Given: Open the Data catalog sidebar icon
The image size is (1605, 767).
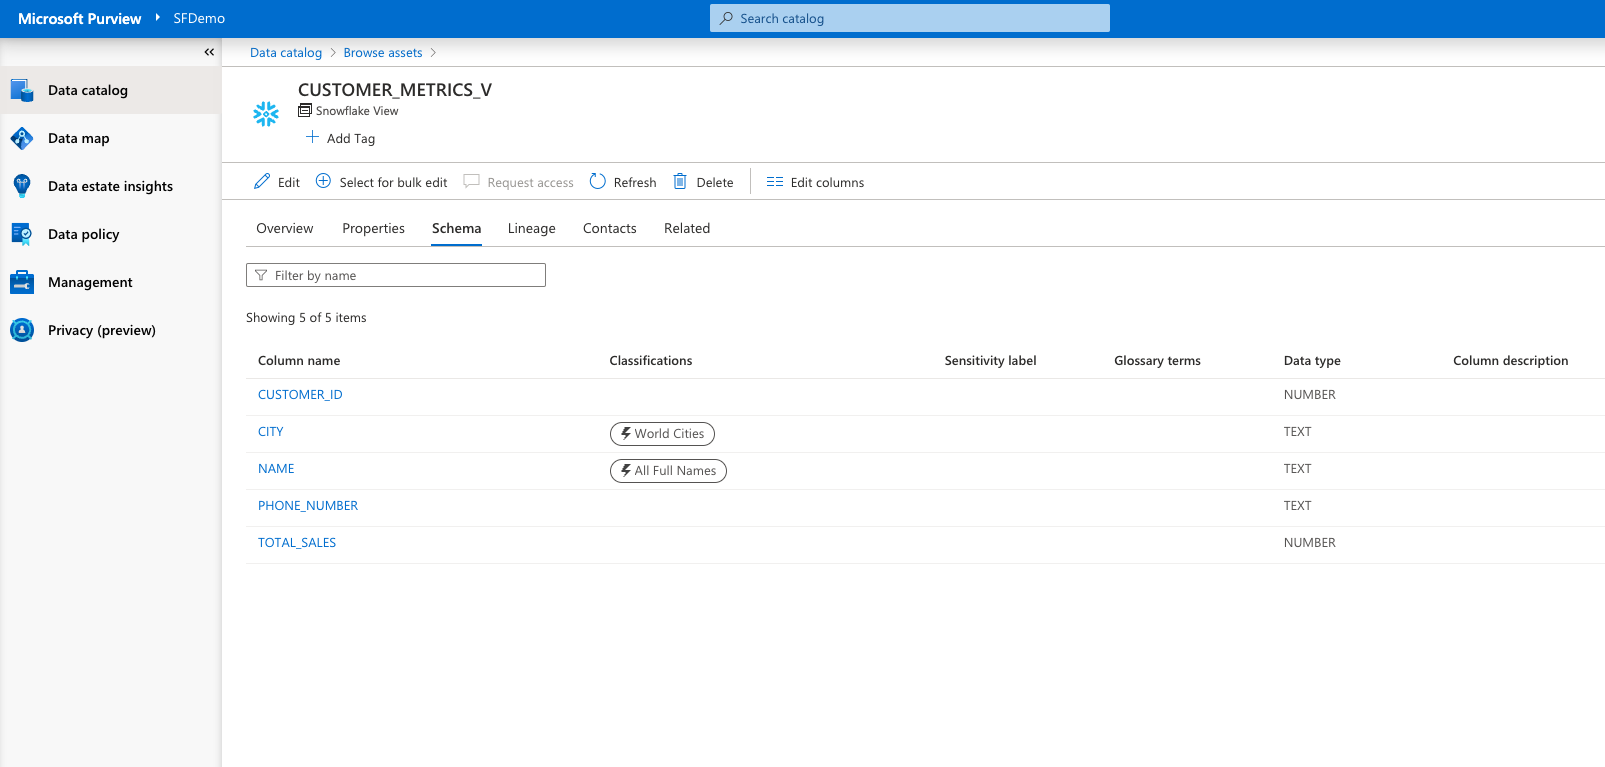Looking at the screenshot, I should [x=22, y=90].
